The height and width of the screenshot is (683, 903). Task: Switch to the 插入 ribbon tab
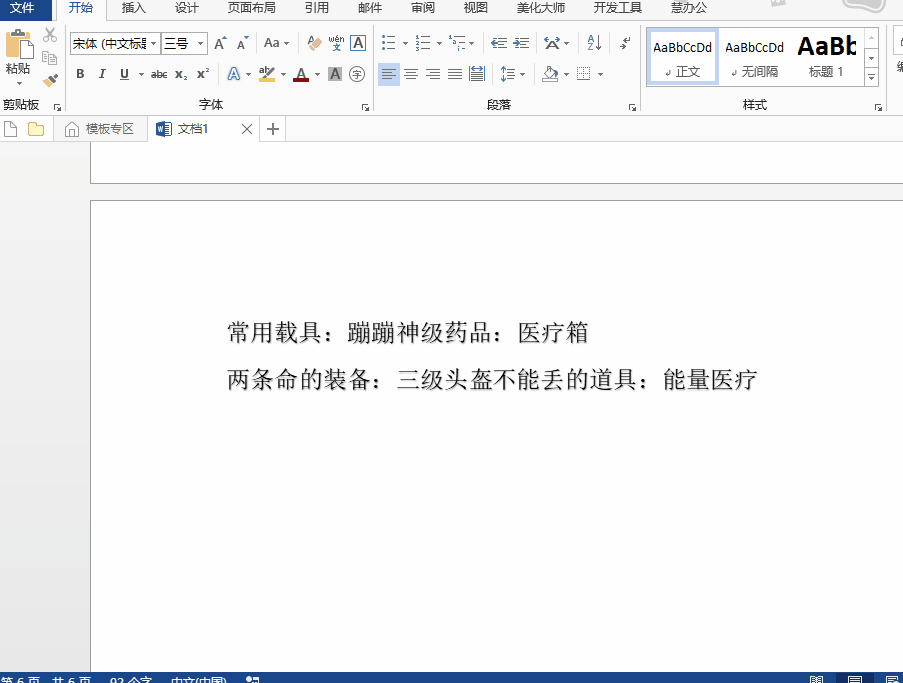(x=134, y=8)
